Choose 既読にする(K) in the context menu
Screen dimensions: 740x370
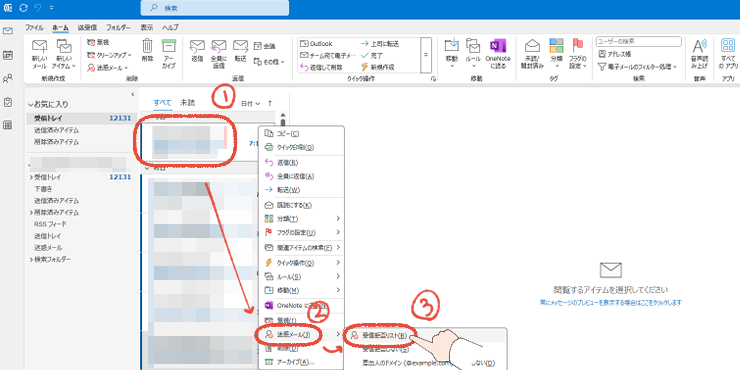coord(302,205)
